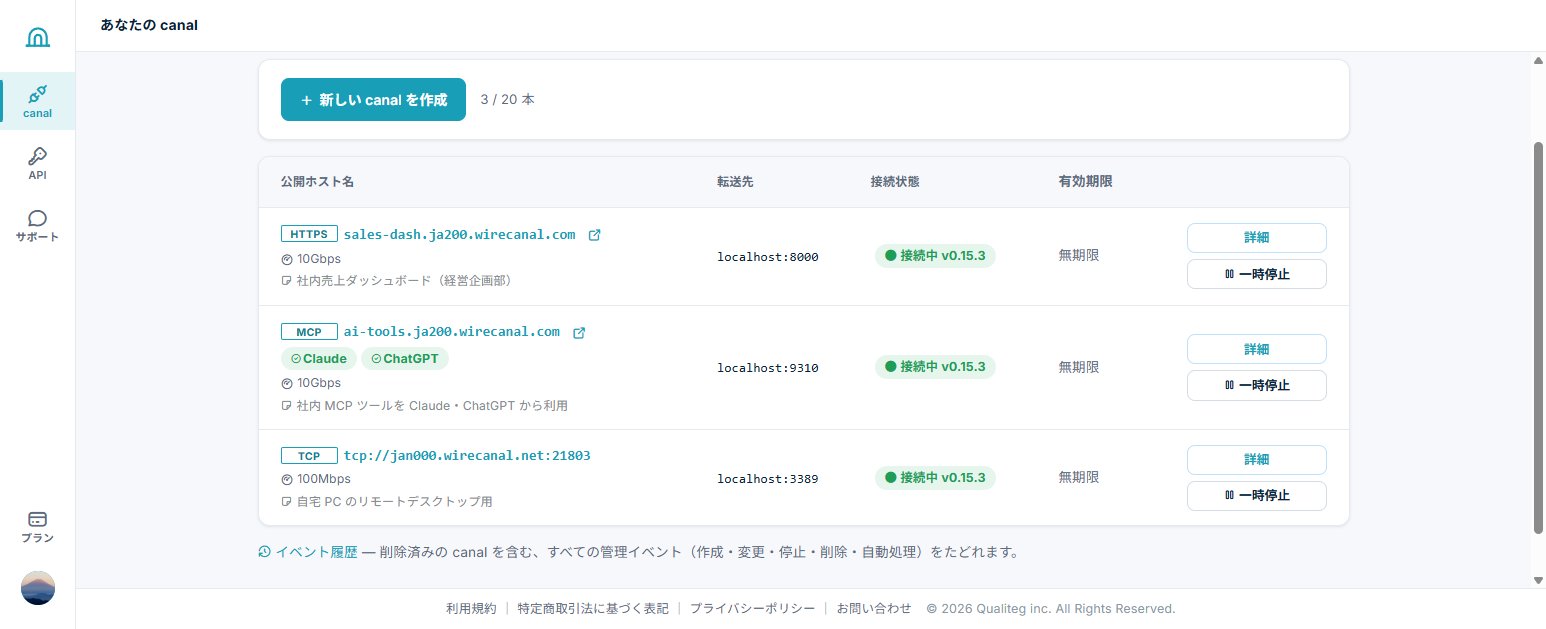Open the API sidebar section
The width and height of the screenshot is (1546, 629).
point(38,163)
